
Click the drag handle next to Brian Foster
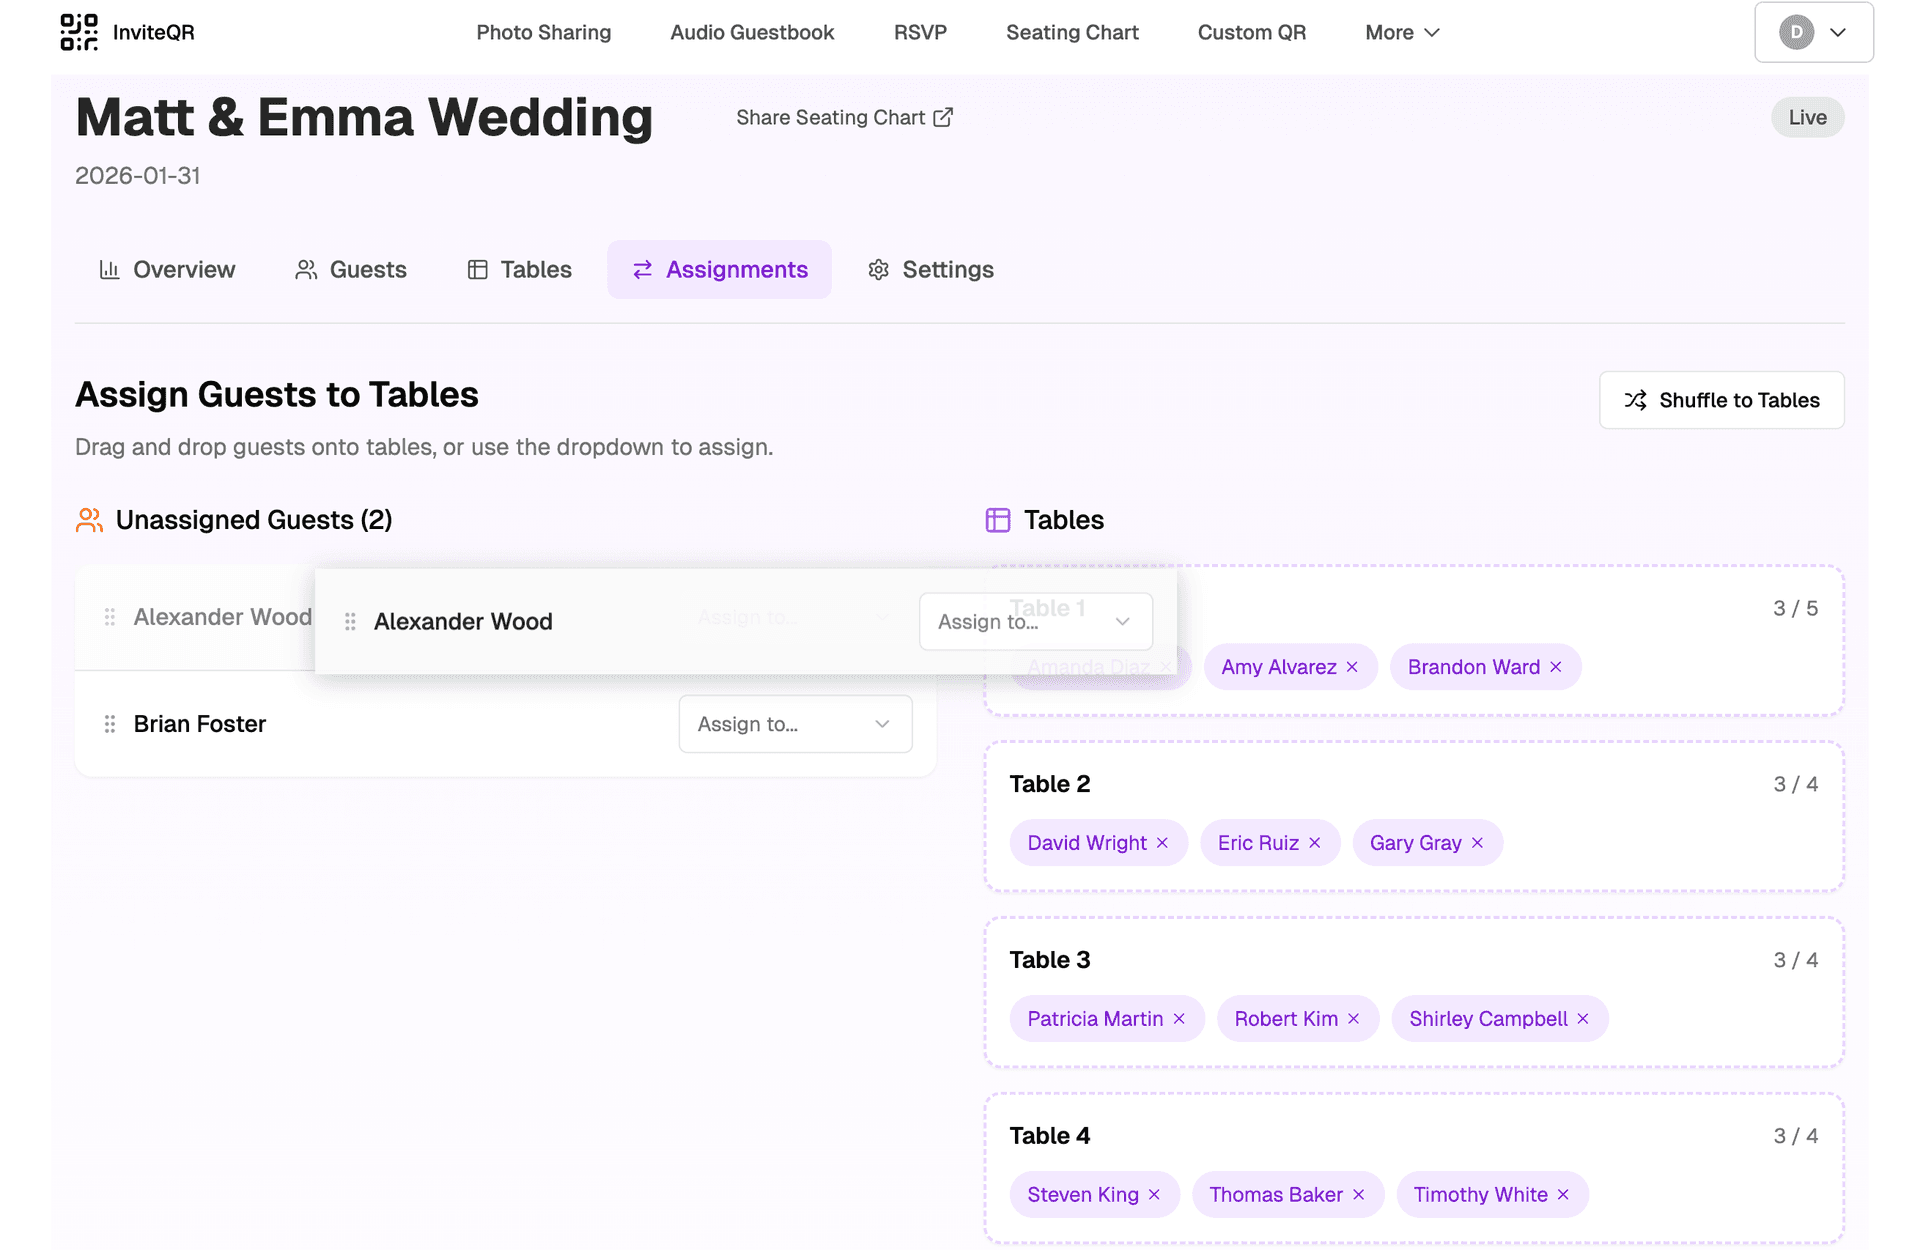[110, 723]
